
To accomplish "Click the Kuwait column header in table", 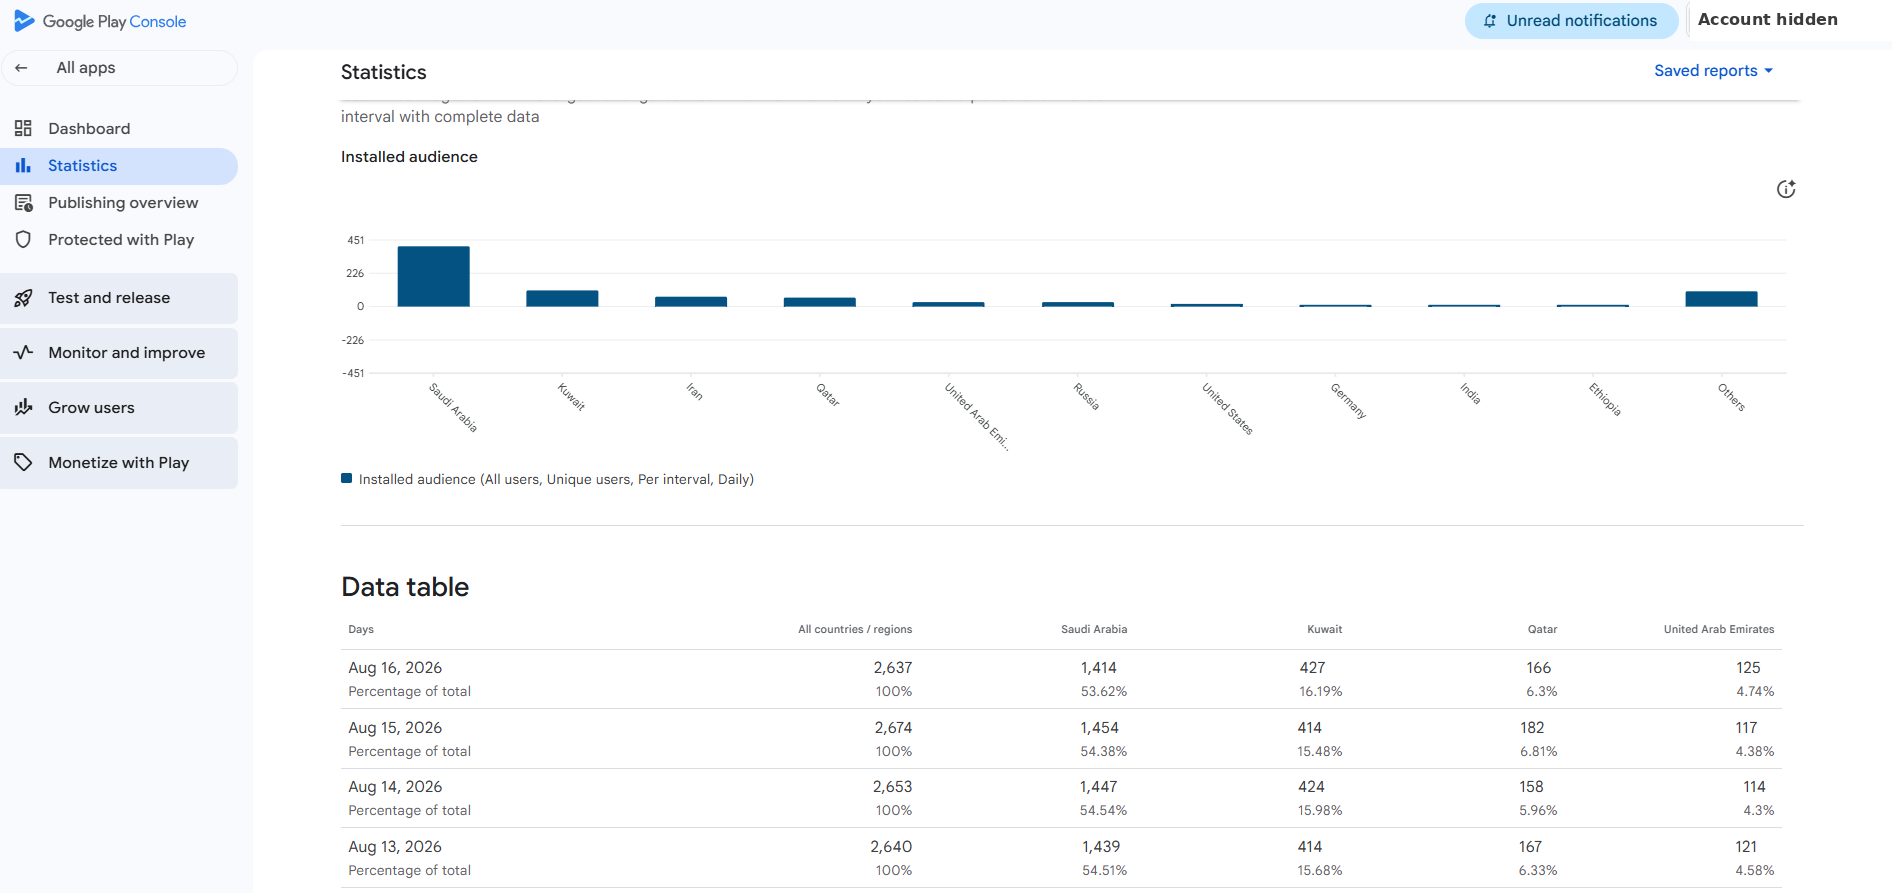I will [1325, 629].
